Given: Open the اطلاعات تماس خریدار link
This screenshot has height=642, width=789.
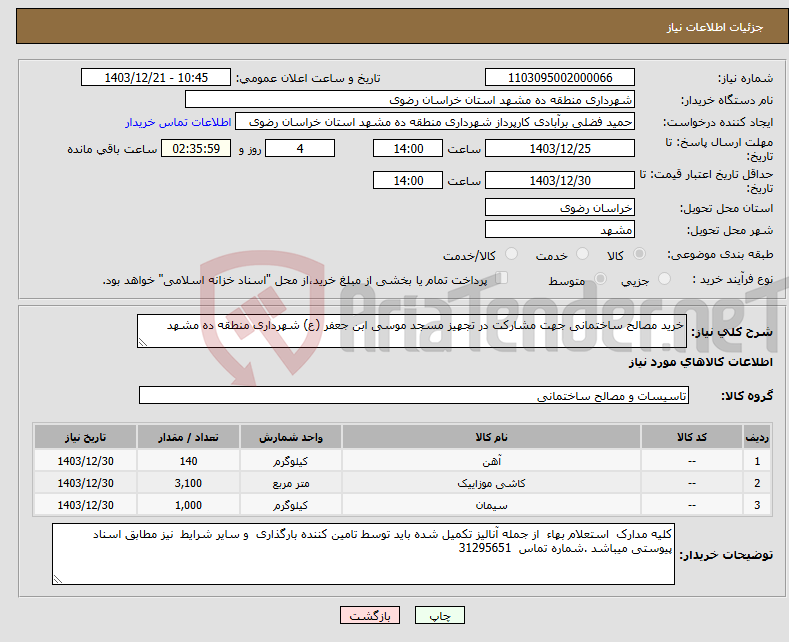Looking at the screenshot, I should 178,122.
